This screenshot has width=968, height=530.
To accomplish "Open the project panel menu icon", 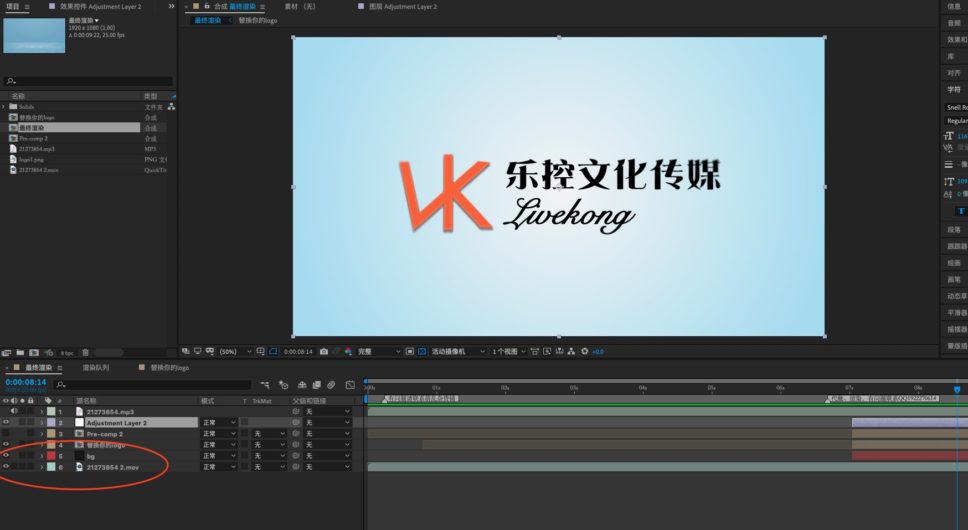I will pyautogui.click(x=27, y=6).
